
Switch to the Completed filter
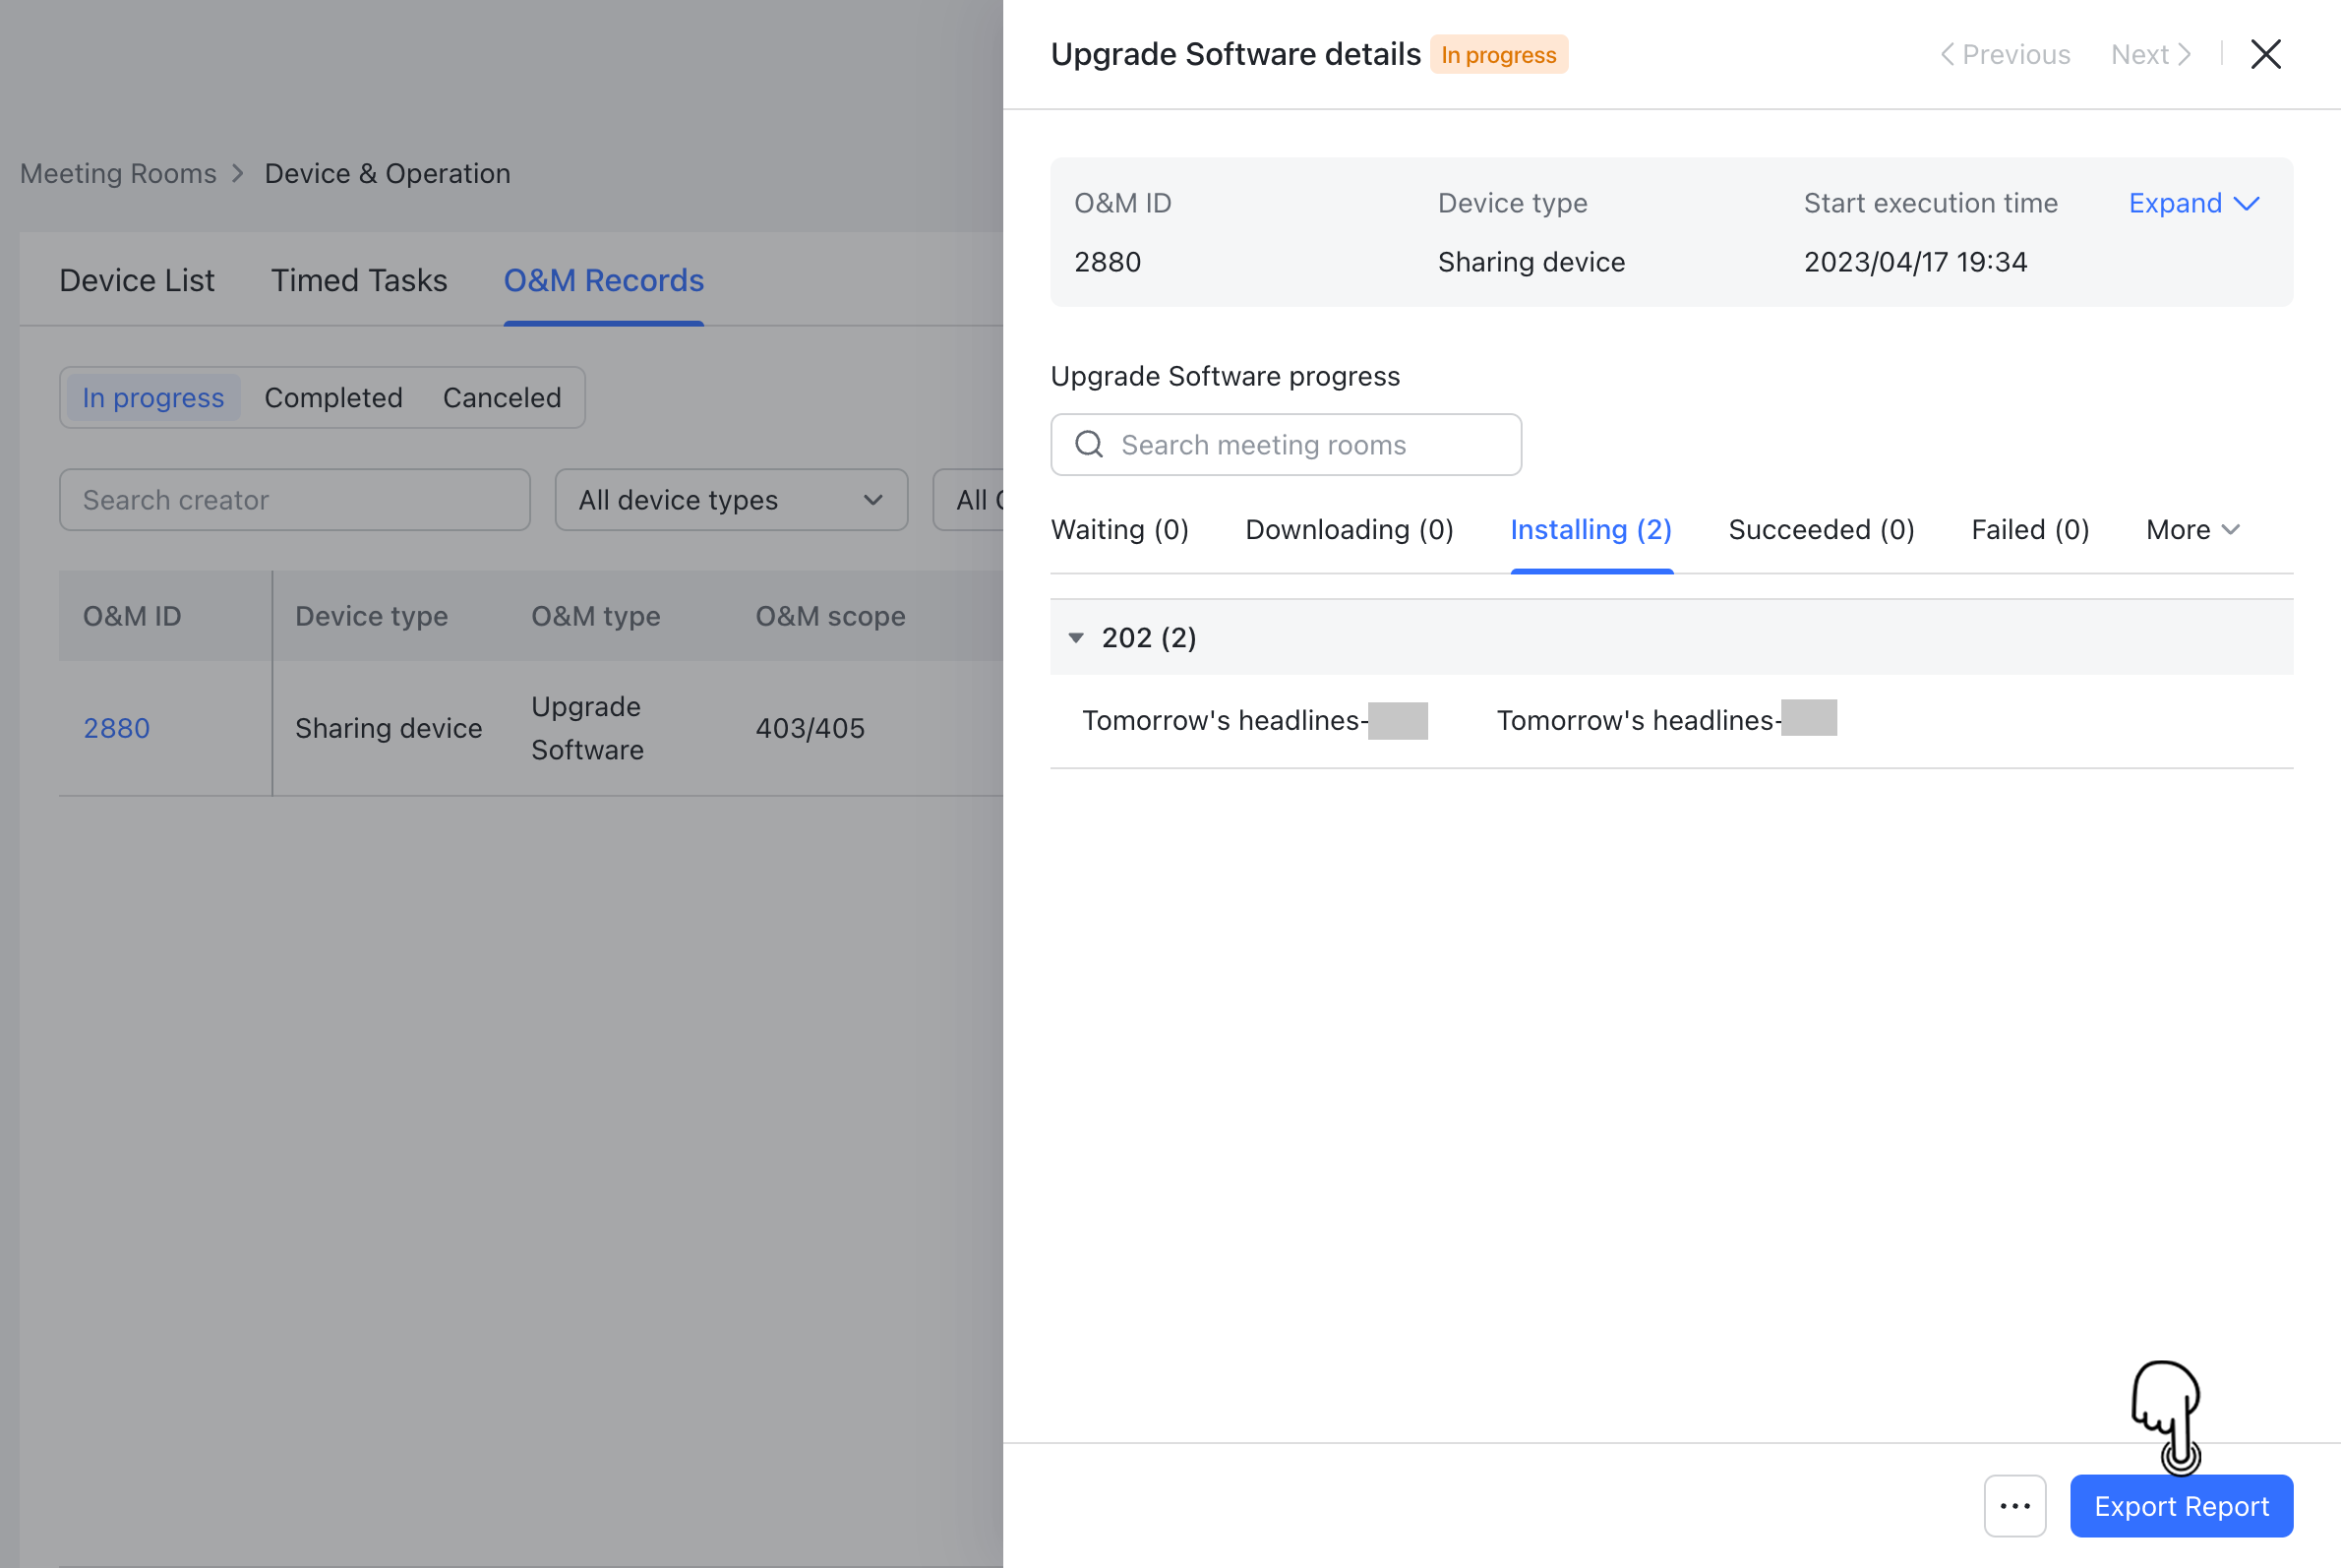pos(333,397)
